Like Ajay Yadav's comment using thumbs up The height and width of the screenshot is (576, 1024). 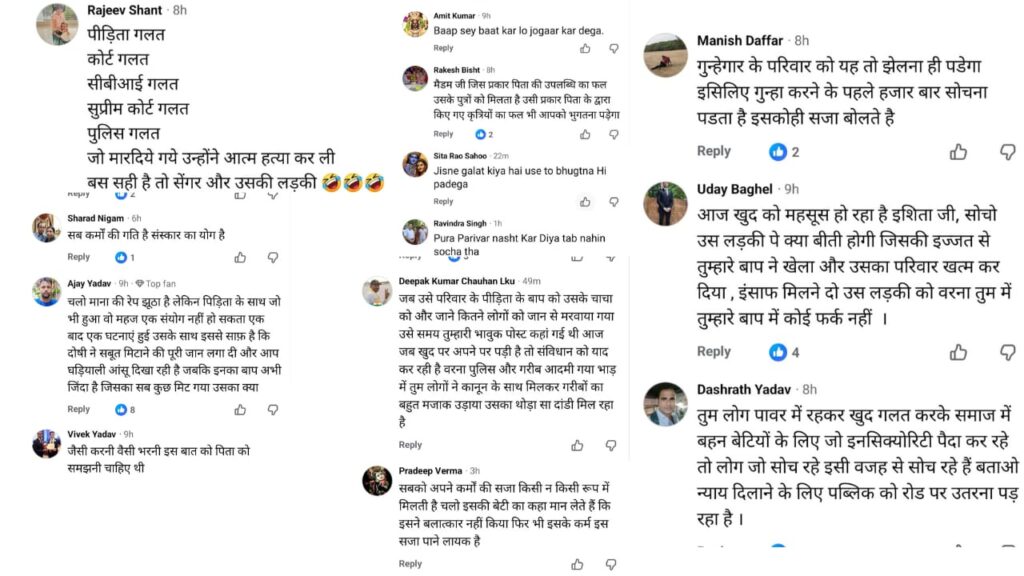pyautogui.click(x=240, y=409)
